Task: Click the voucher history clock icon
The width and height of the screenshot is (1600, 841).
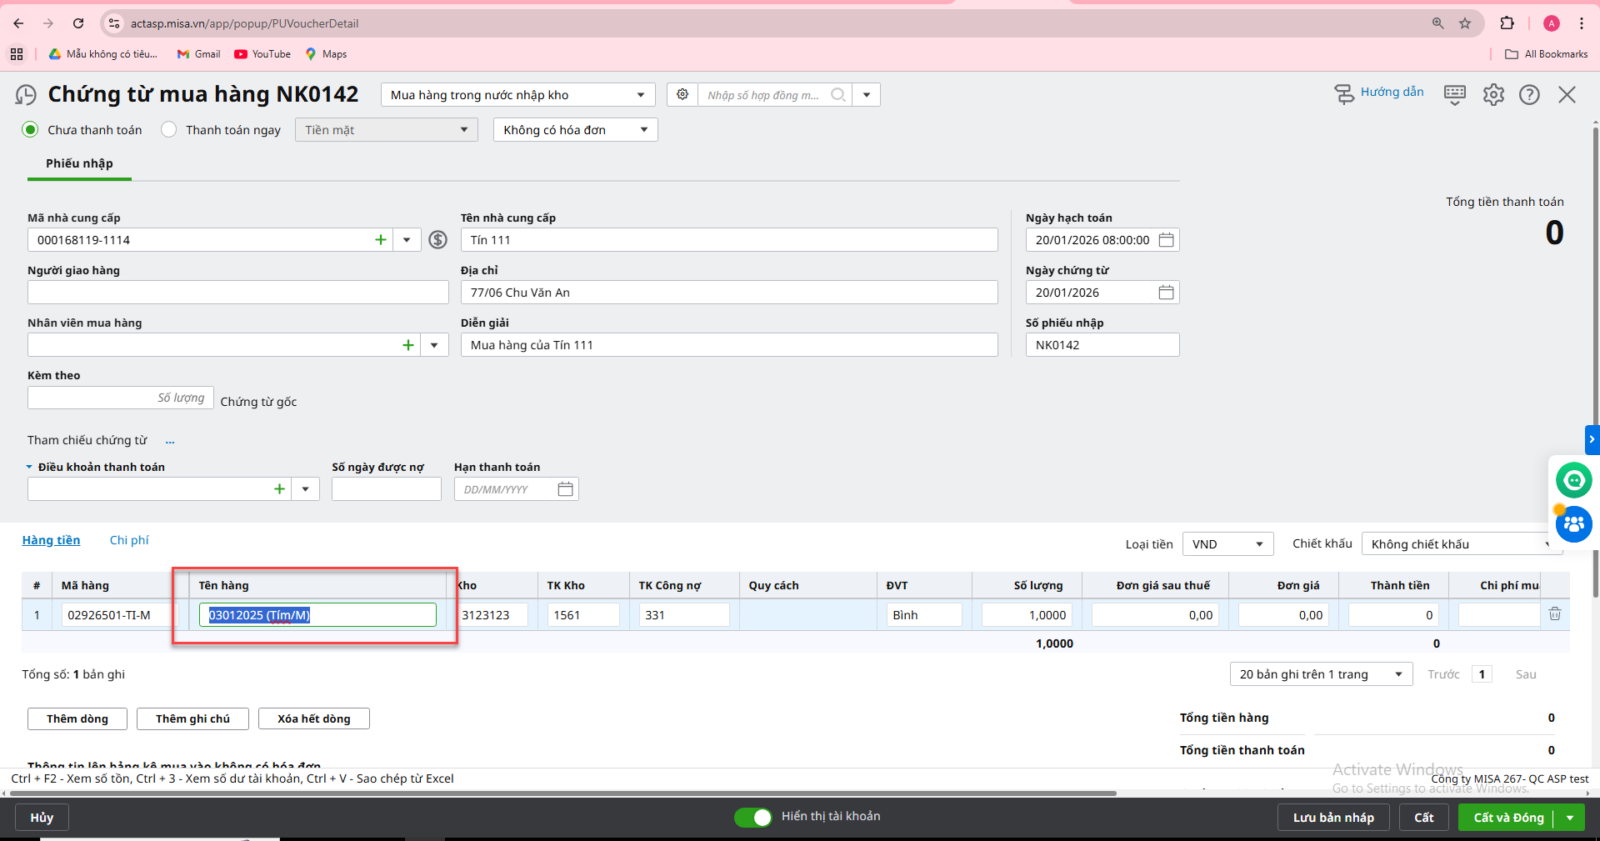Action: 25,95
